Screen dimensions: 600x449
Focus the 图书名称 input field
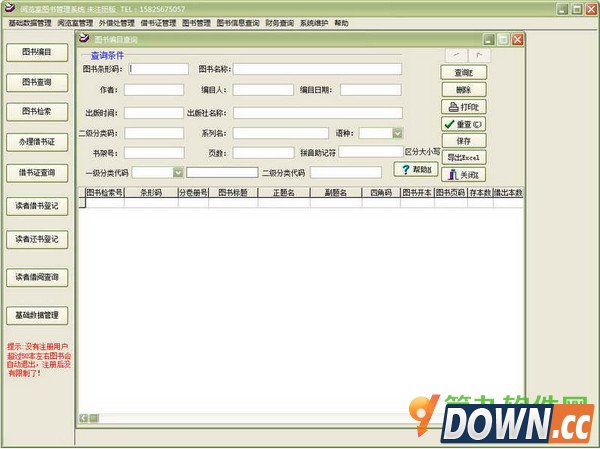[317, 69]
